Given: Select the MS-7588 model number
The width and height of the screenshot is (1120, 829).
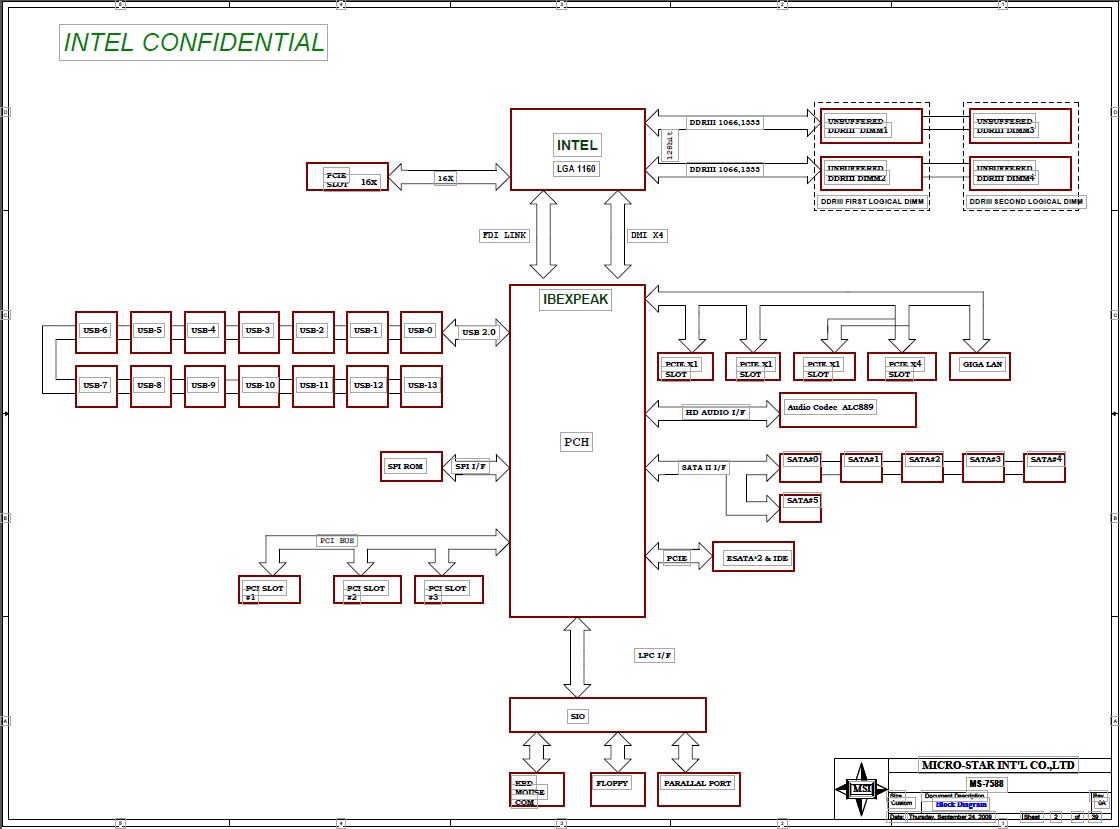Looking at the screenshot, I should click(x=986, y=783).
